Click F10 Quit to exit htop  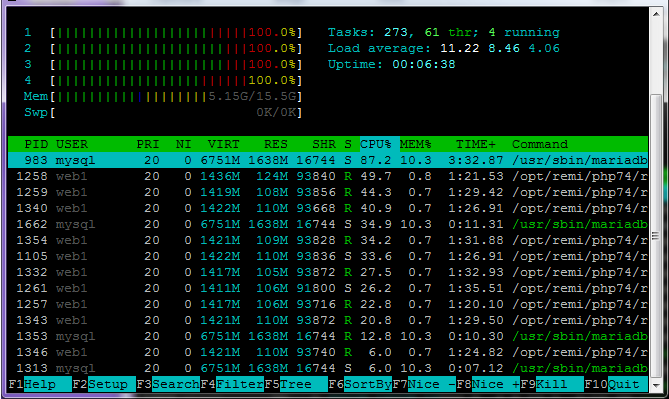pyautogui.click(x=616, y=384)
